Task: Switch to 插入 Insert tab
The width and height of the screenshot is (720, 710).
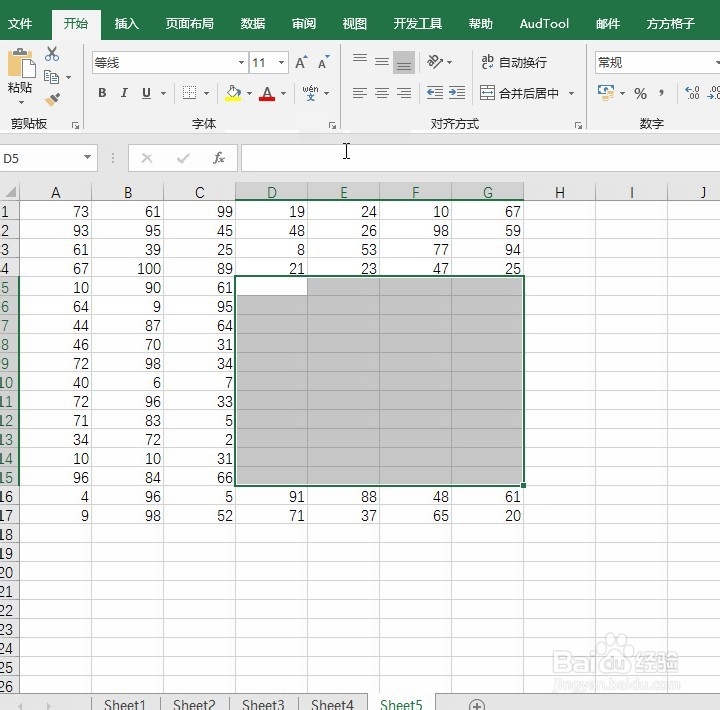Action: [126, 23]
